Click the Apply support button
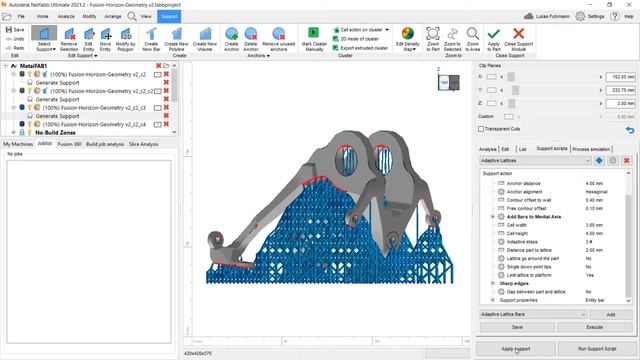The height and width of the screenshot is (360, 640). [516, 349]
